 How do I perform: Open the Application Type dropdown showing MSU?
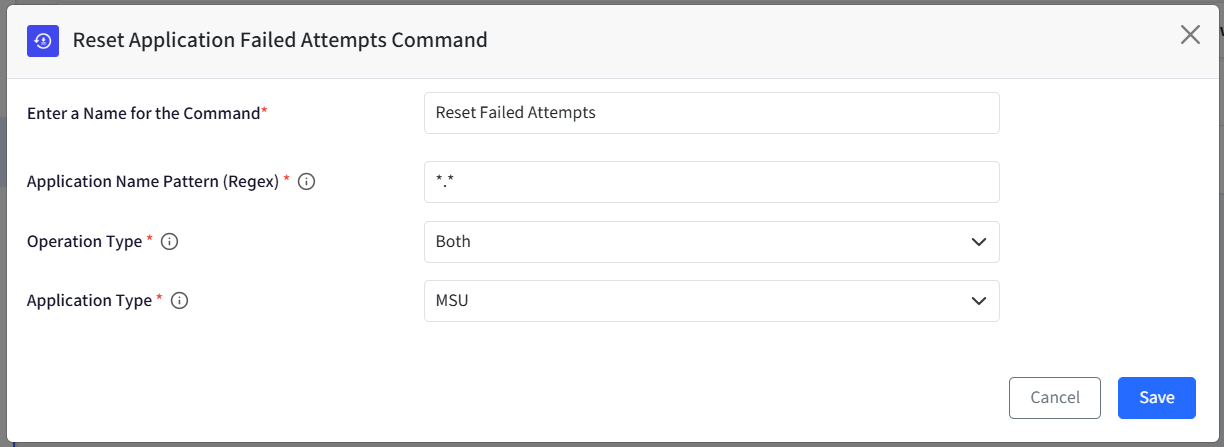(x=712, y=301)
